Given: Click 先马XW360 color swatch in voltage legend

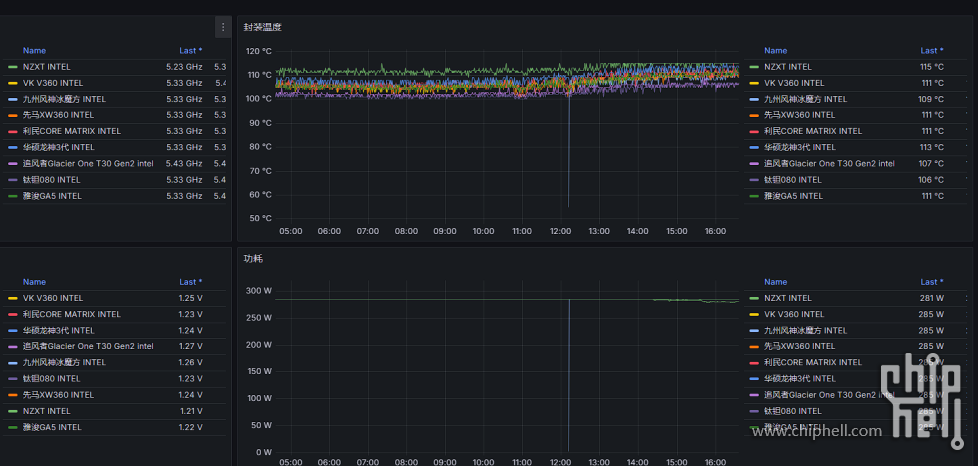Looking at the screenshot, I should 12,395.
